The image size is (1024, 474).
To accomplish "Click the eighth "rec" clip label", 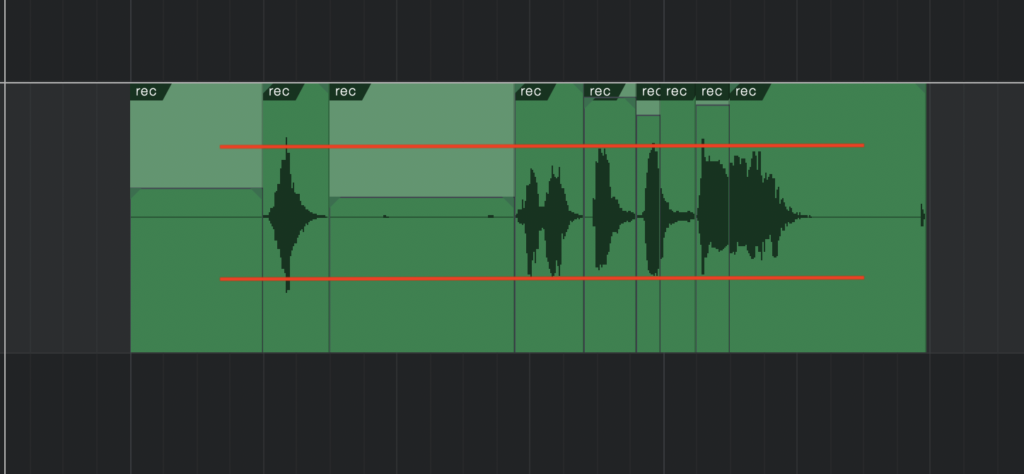I will pos(711,92).
